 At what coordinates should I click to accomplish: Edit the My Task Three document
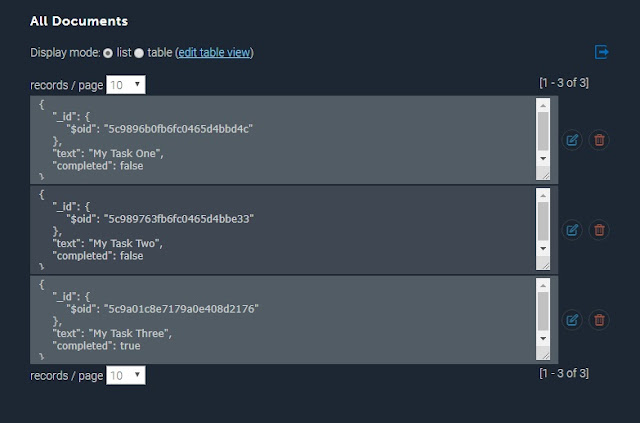pyautogui.click(x=572, y=320)
